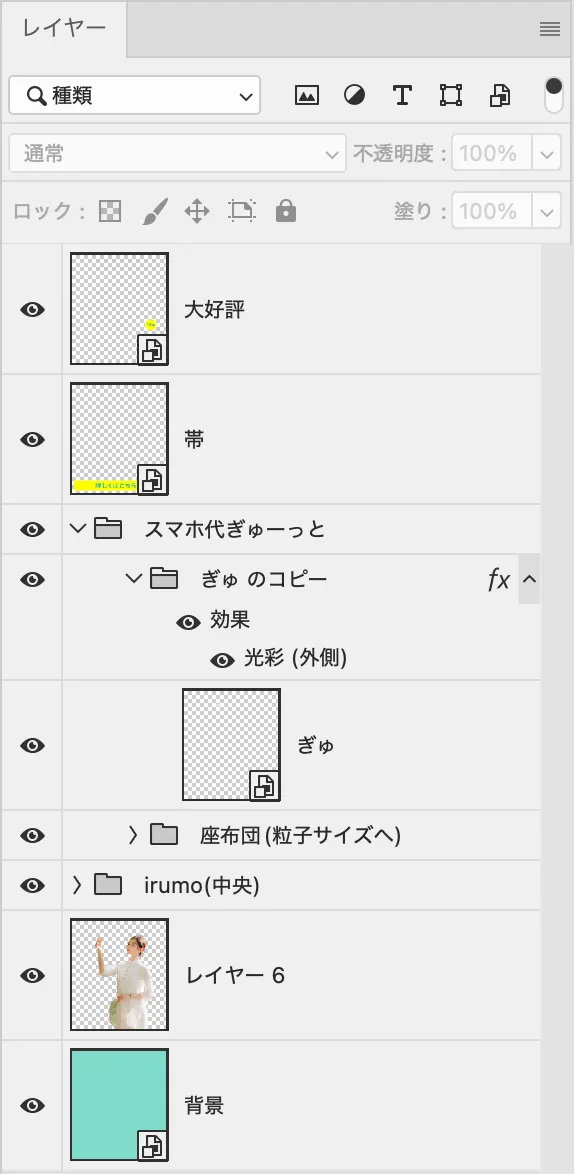Screen dimensions: 574x1174
Task: Expand the irumo(中央) group
Action: tap(76, 885)
